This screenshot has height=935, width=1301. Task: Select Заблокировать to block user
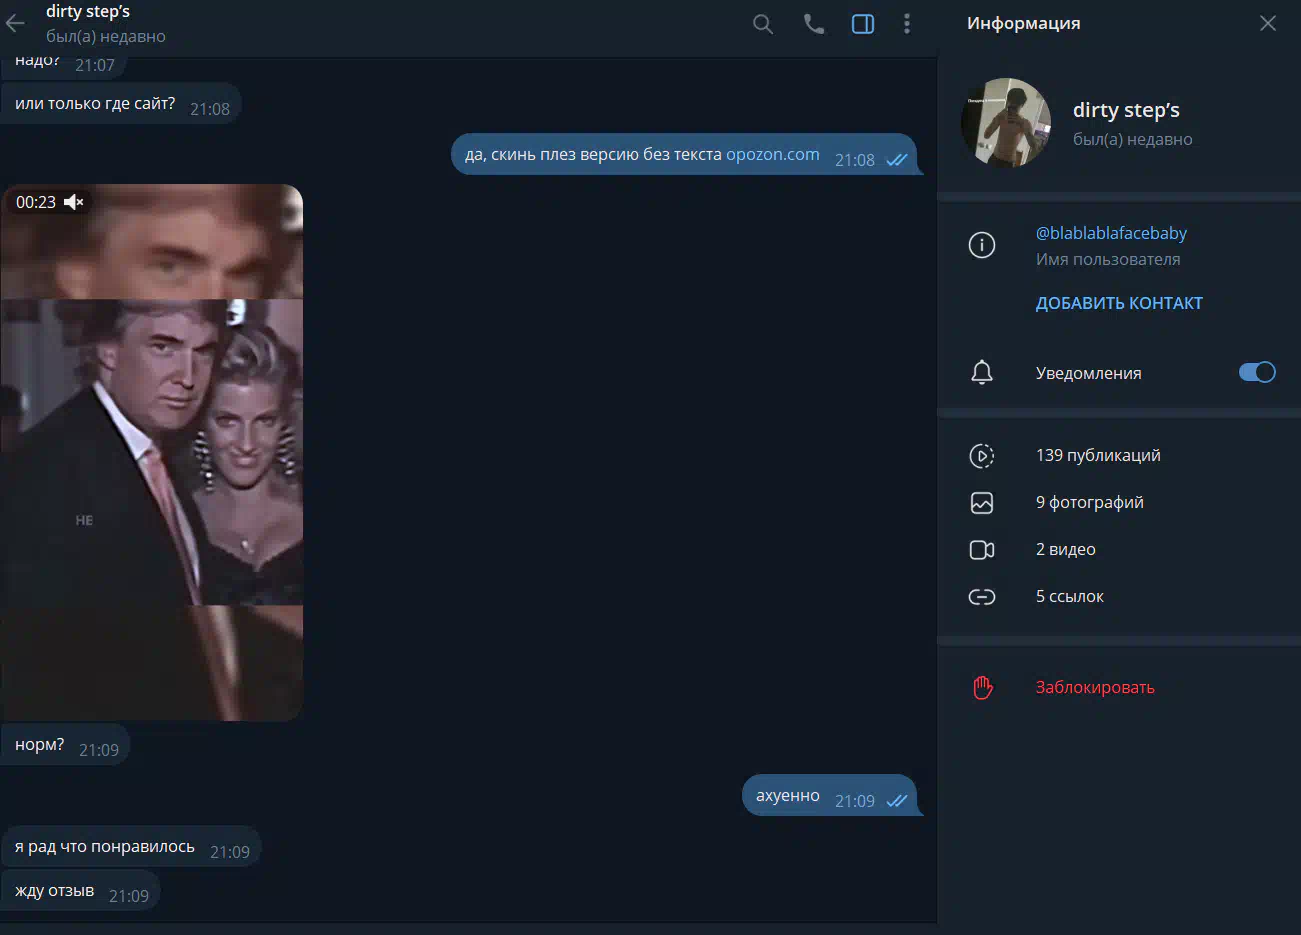tap(1095, 687)
